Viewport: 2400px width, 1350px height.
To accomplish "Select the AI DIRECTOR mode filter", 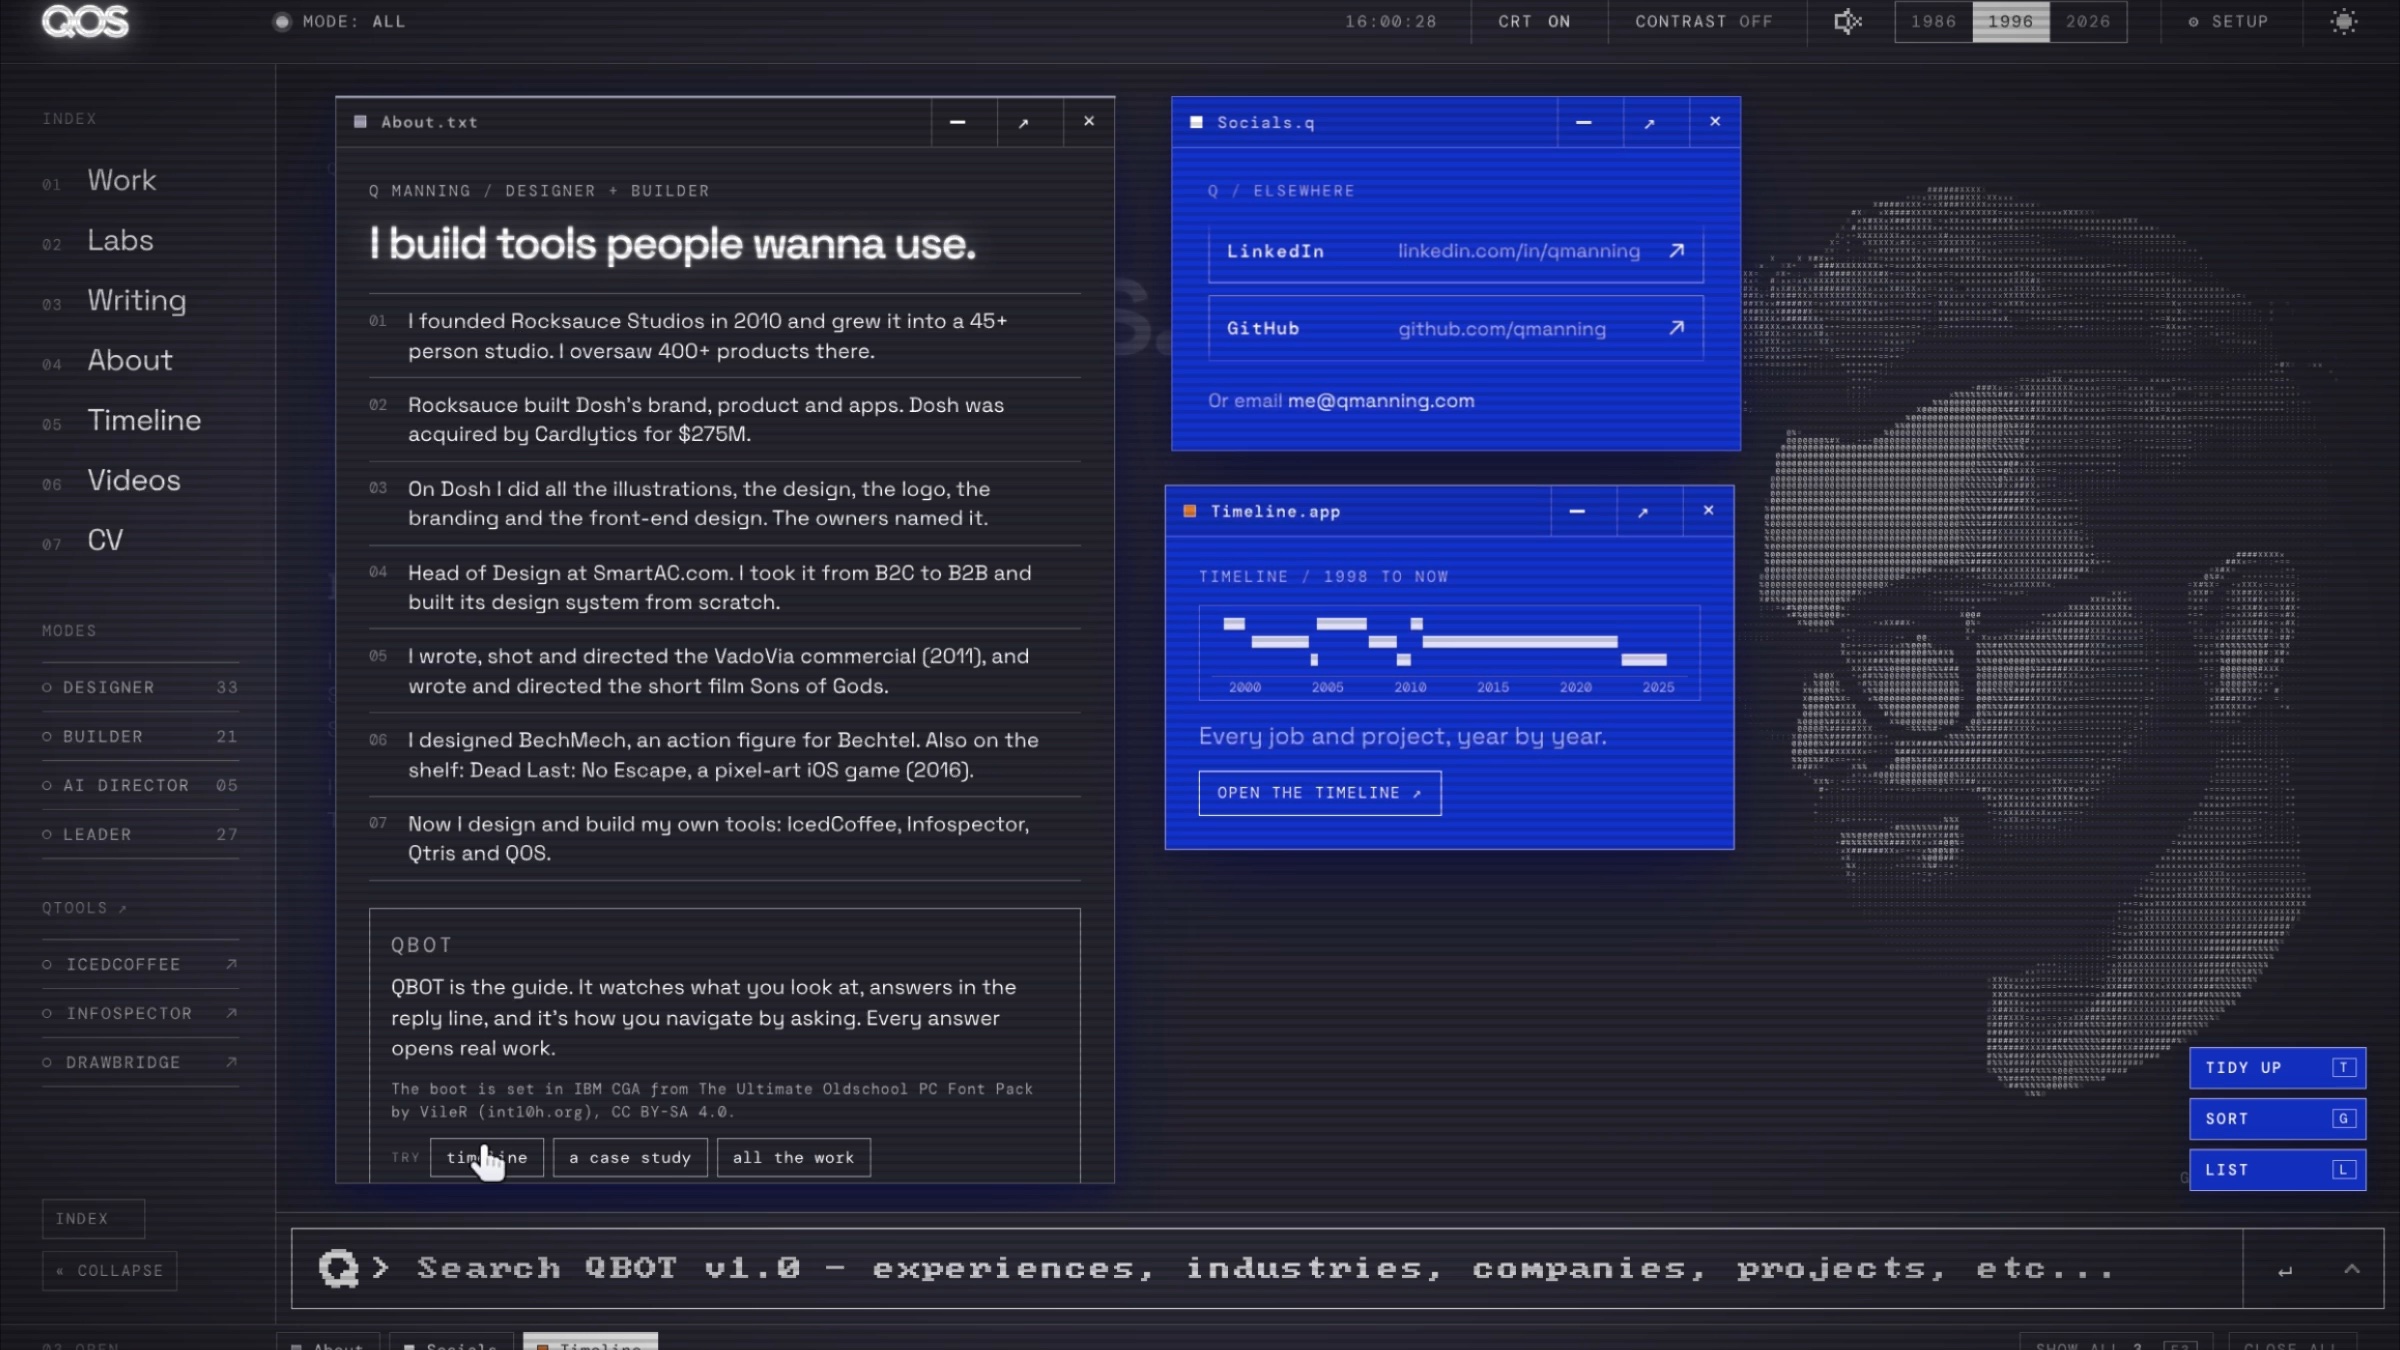I will (140, 785).
